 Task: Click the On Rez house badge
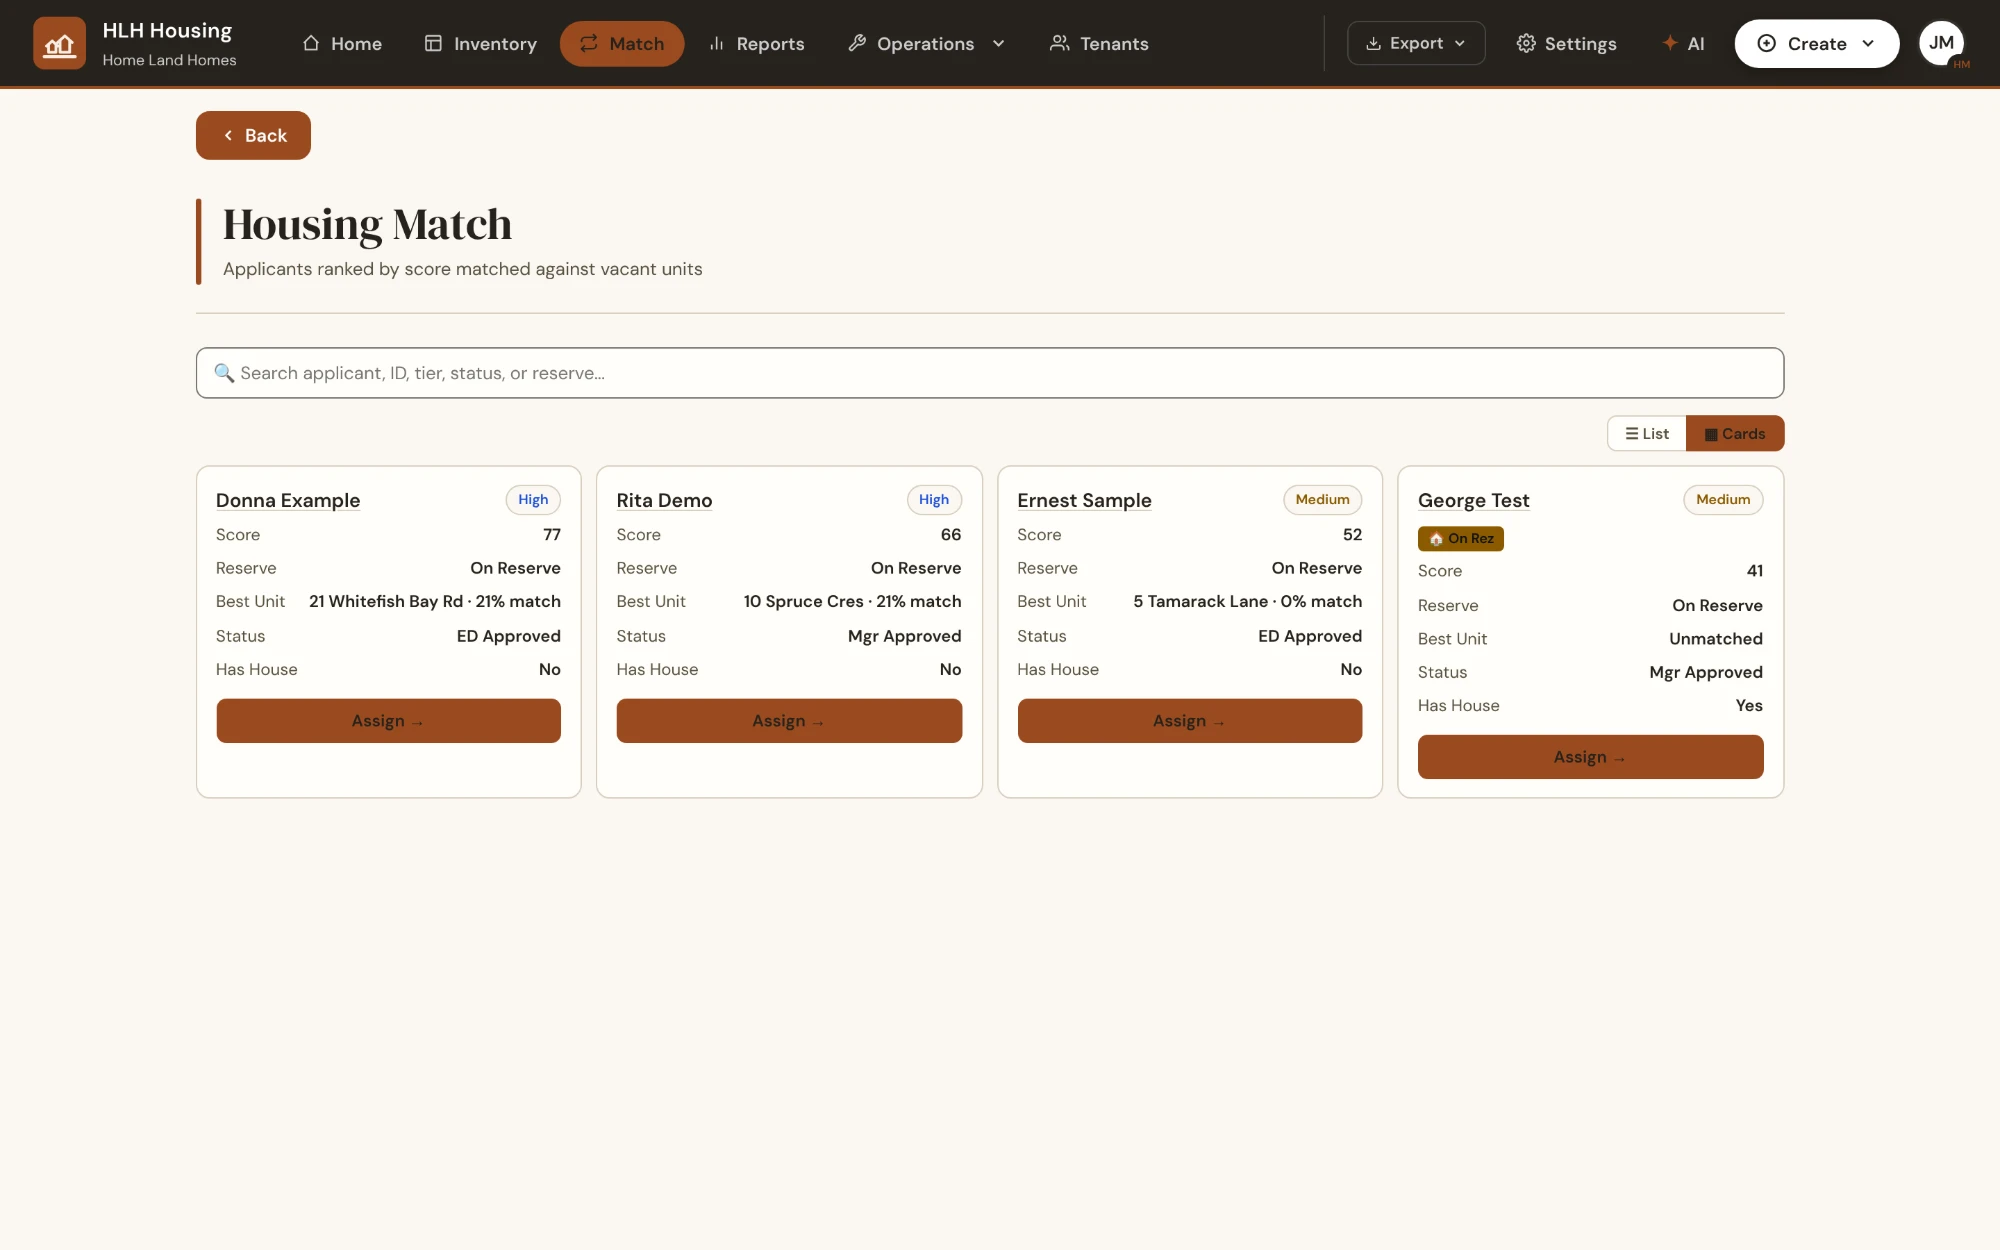pos(1460,538)
